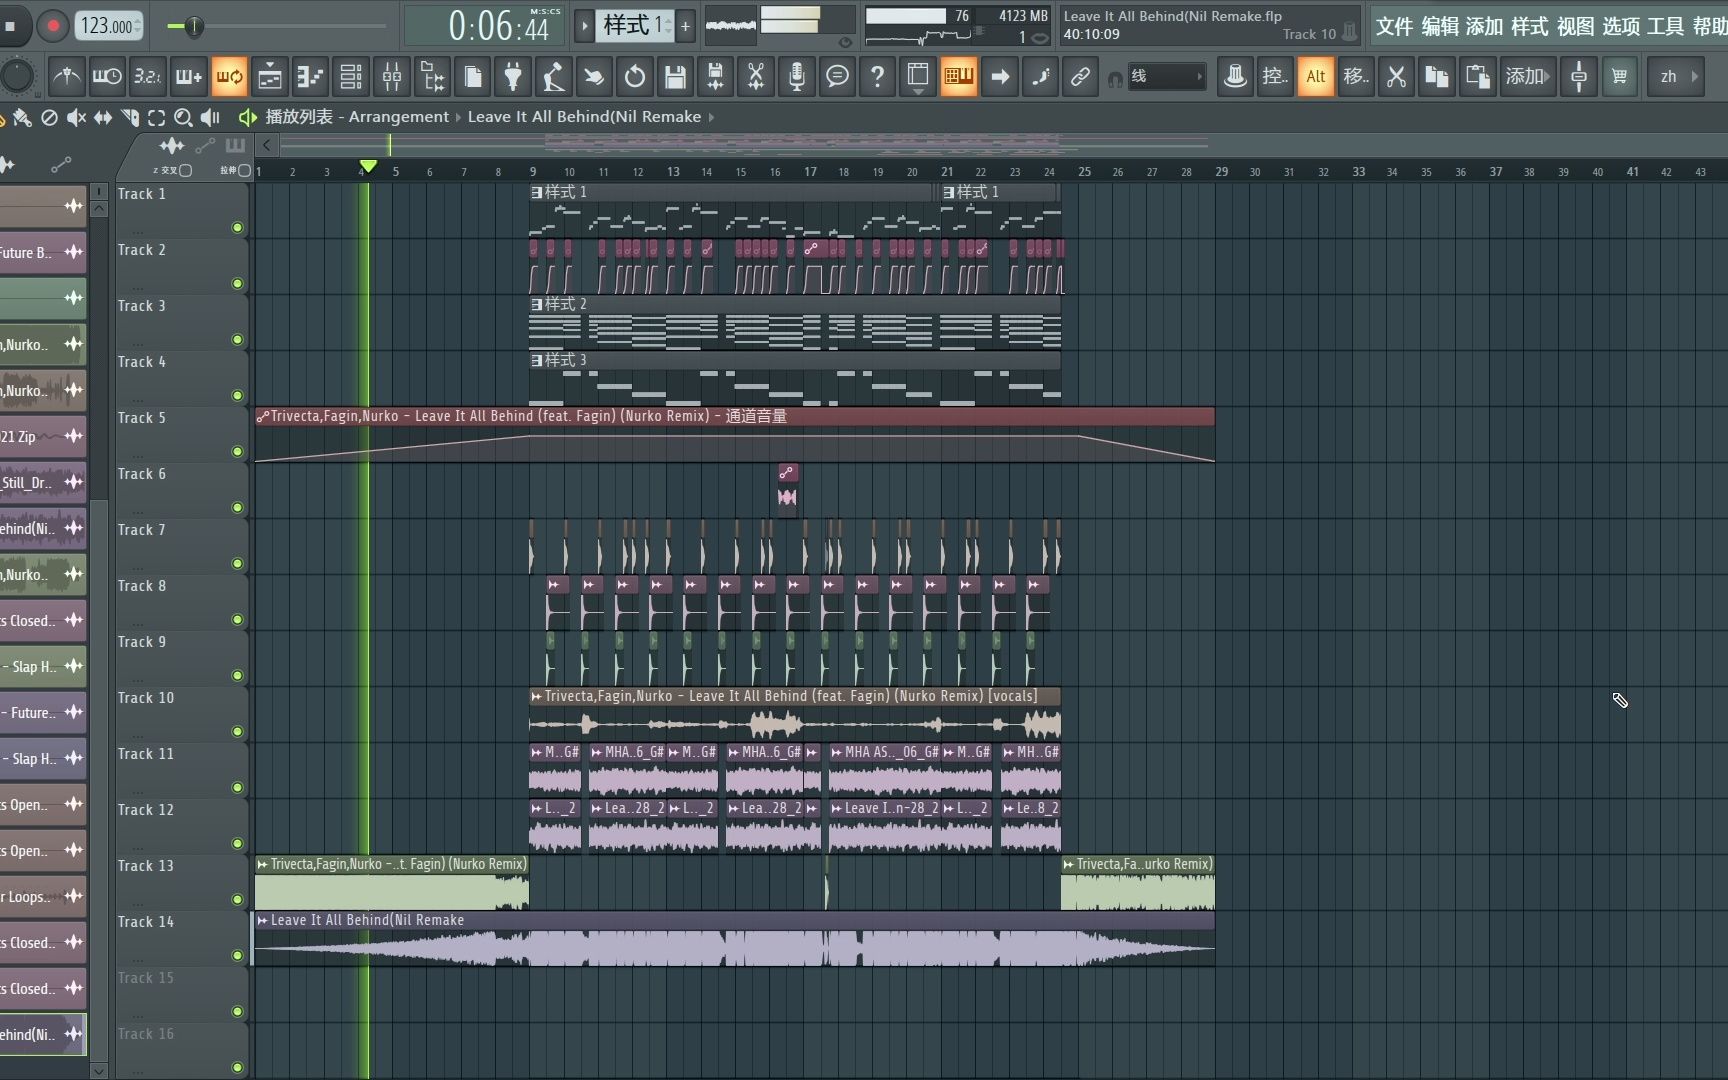1728x1080 pixels.
Task: Click the render to audio file icon
Action: (716, 76)
